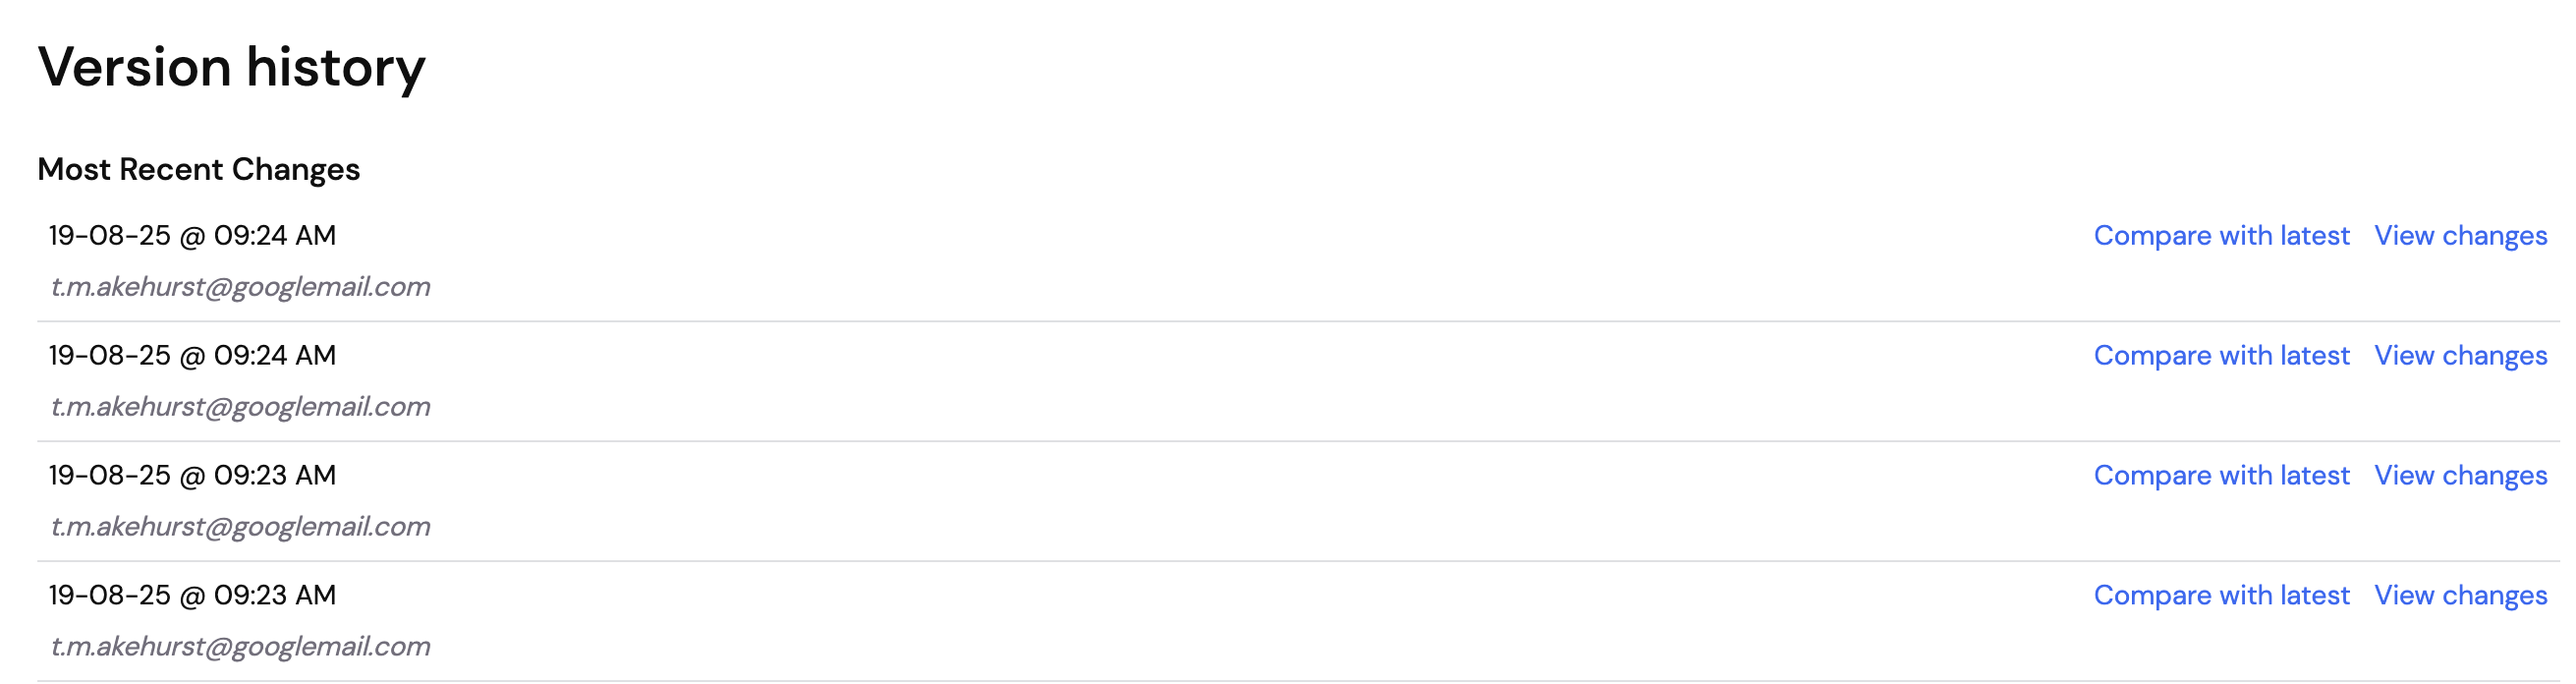Select the author email in the third entry
The image size is (2576, 684).
[241, 527]
